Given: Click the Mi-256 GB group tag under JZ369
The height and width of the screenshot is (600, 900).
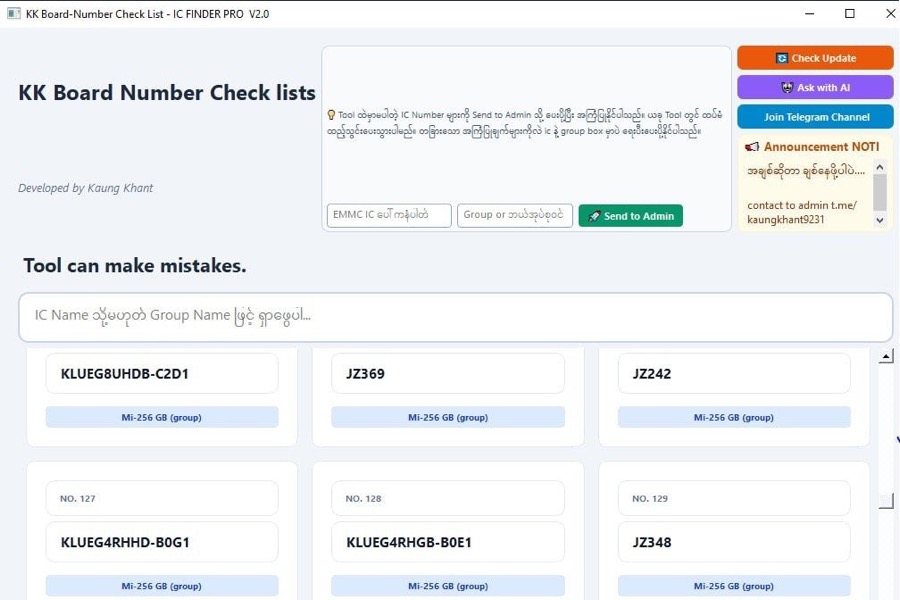Looking at the screenshot, I should (x=448, y=417).
